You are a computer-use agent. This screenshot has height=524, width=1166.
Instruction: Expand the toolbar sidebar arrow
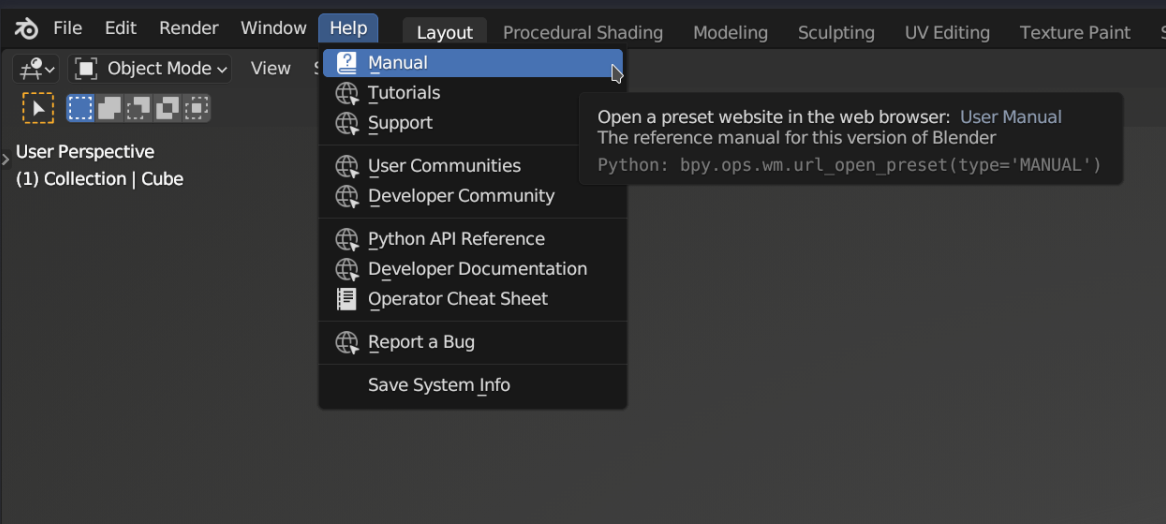tap(5, 158)
